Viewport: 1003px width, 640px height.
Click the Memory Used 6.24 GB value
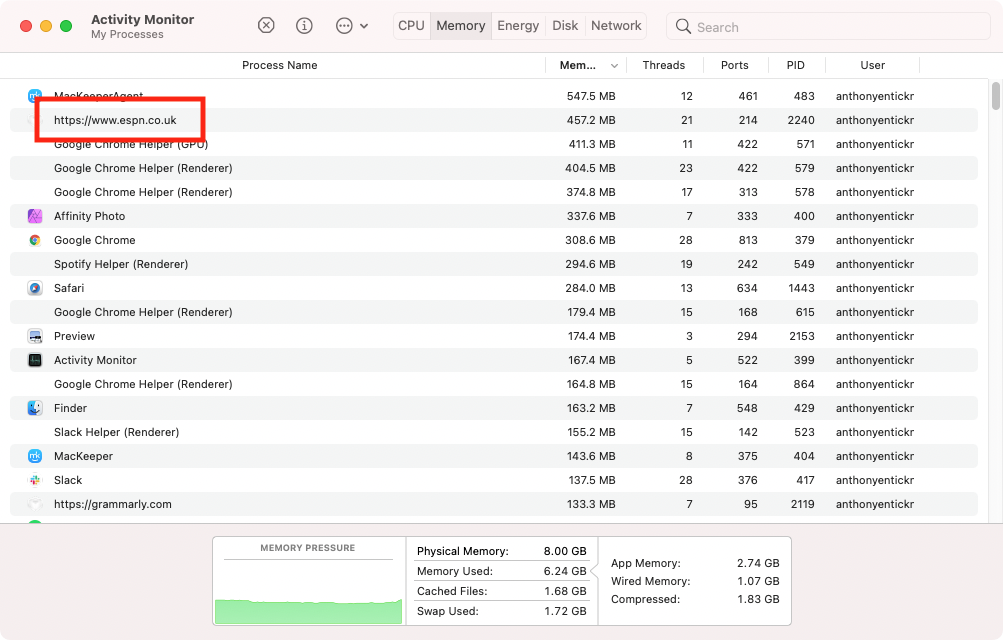tap(565, 571)
